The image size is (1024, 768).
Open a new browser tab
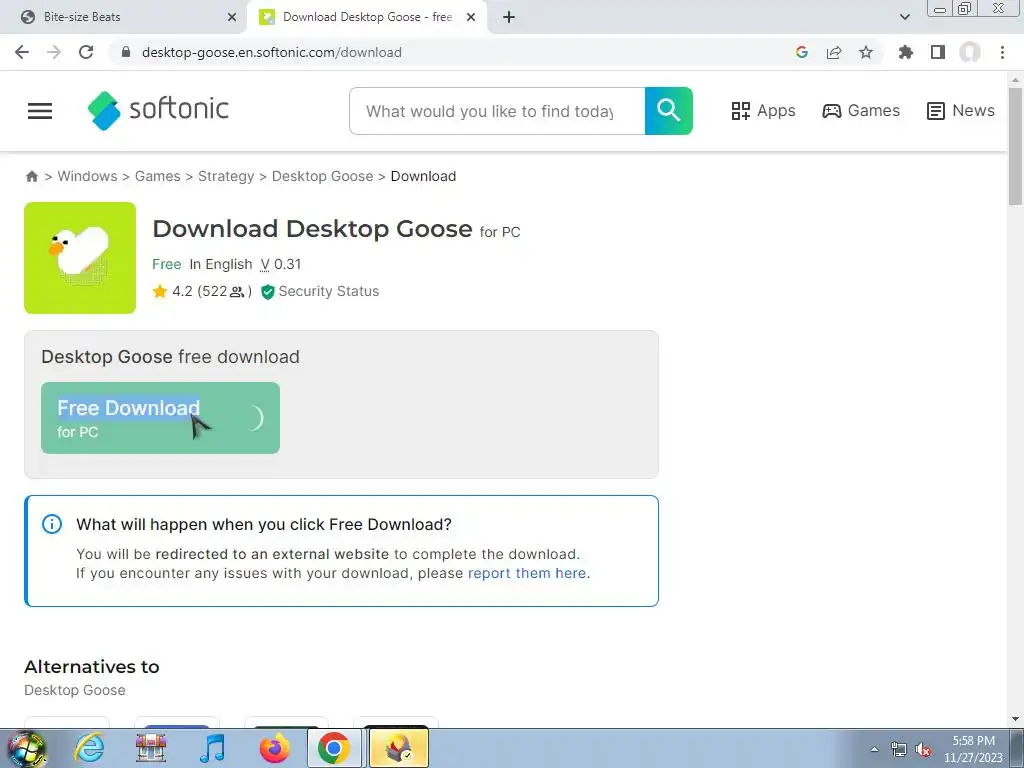coord(509,17)
